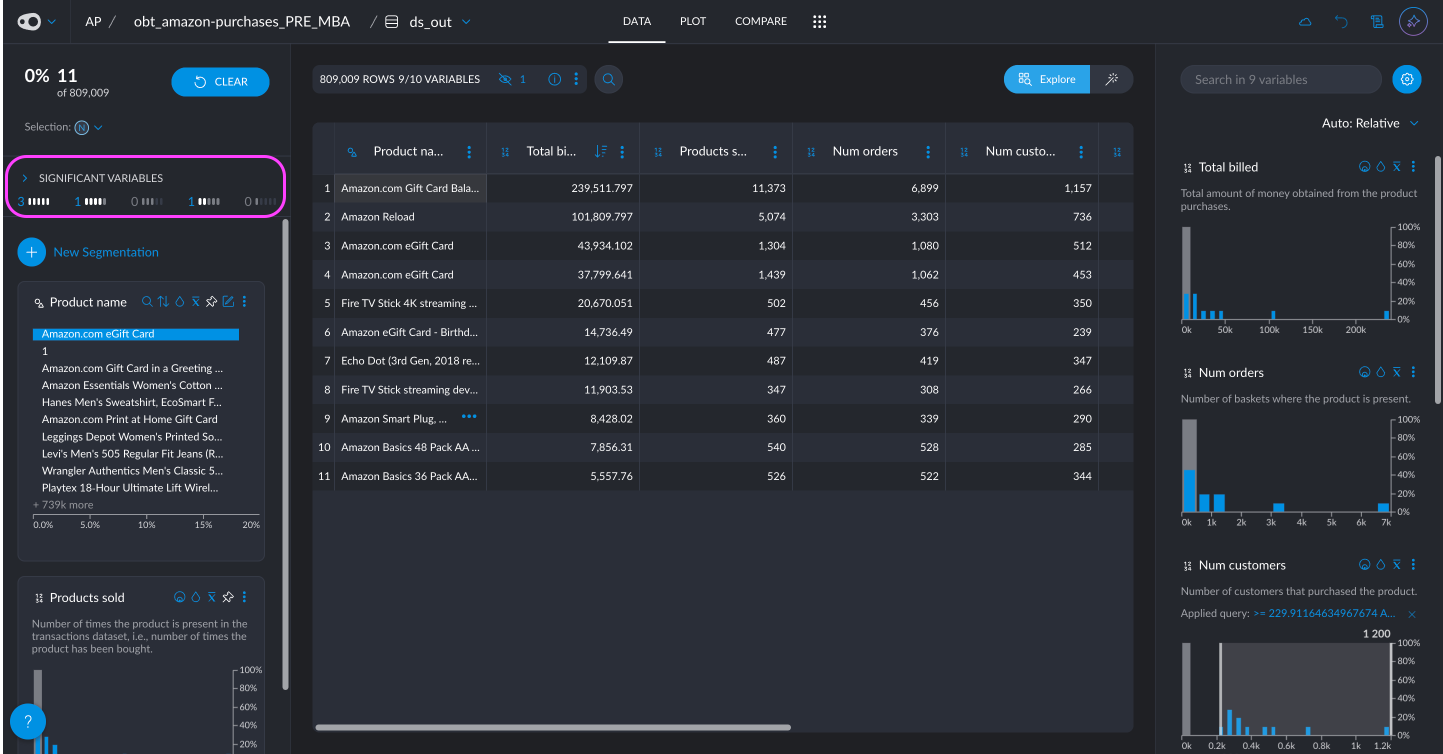The image size is (1443, 754).
Task: Open Num orders column options menu
Action: (x=928, y=152)
